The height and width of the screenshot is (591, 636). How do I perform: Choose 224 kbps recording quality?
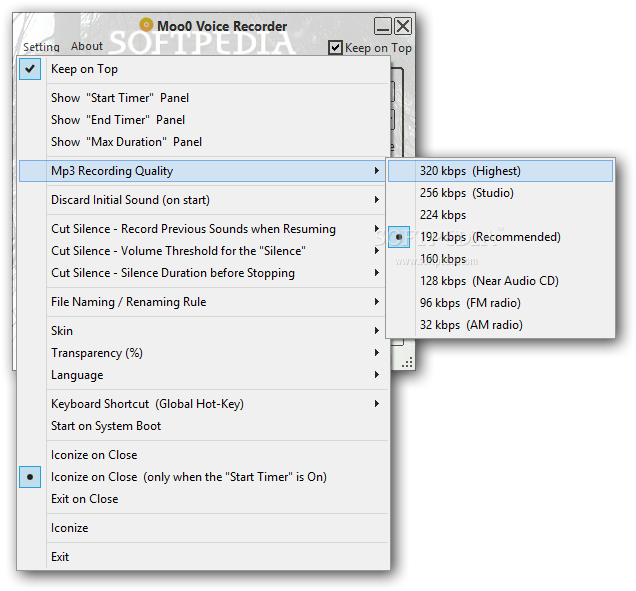(500, 215)
